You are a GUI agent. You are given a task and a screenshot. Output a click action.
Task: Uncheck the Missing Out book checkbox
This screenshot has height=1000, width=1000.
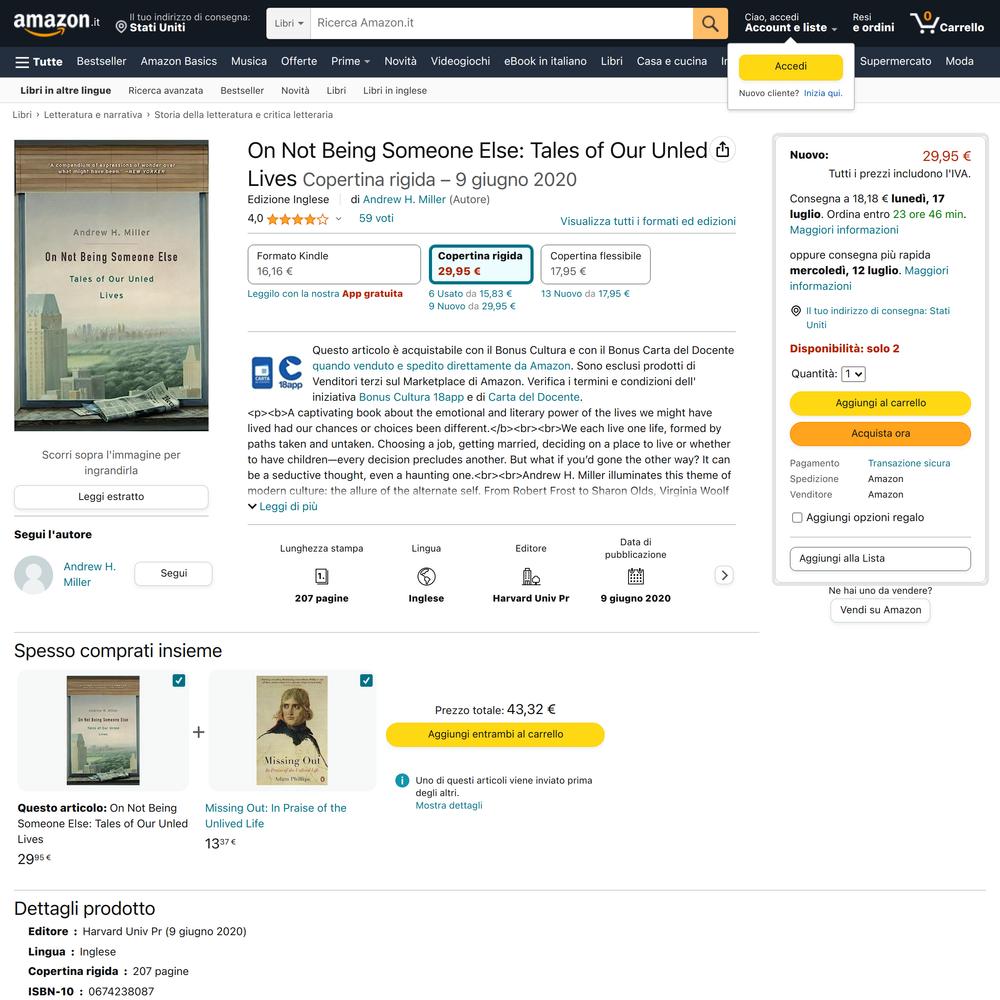[x=366, y=680]
